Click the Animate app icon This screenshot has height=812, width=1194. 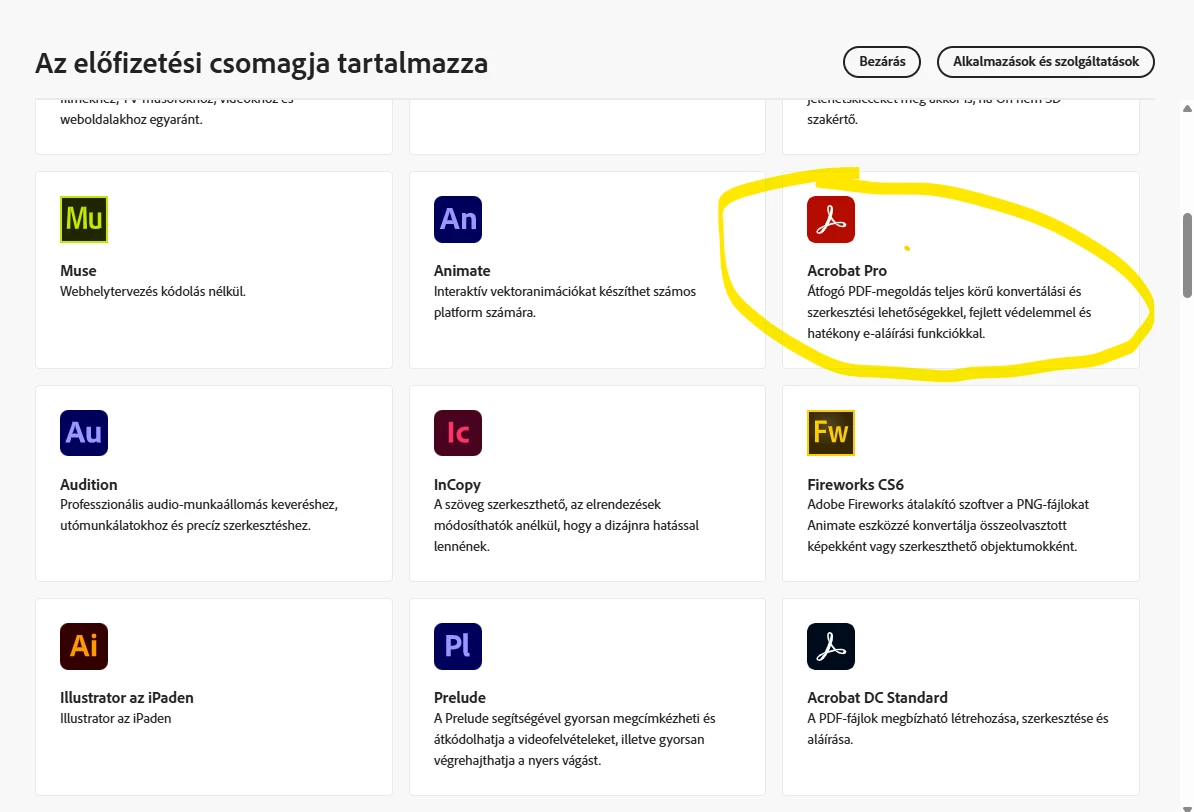pos(458,219)
